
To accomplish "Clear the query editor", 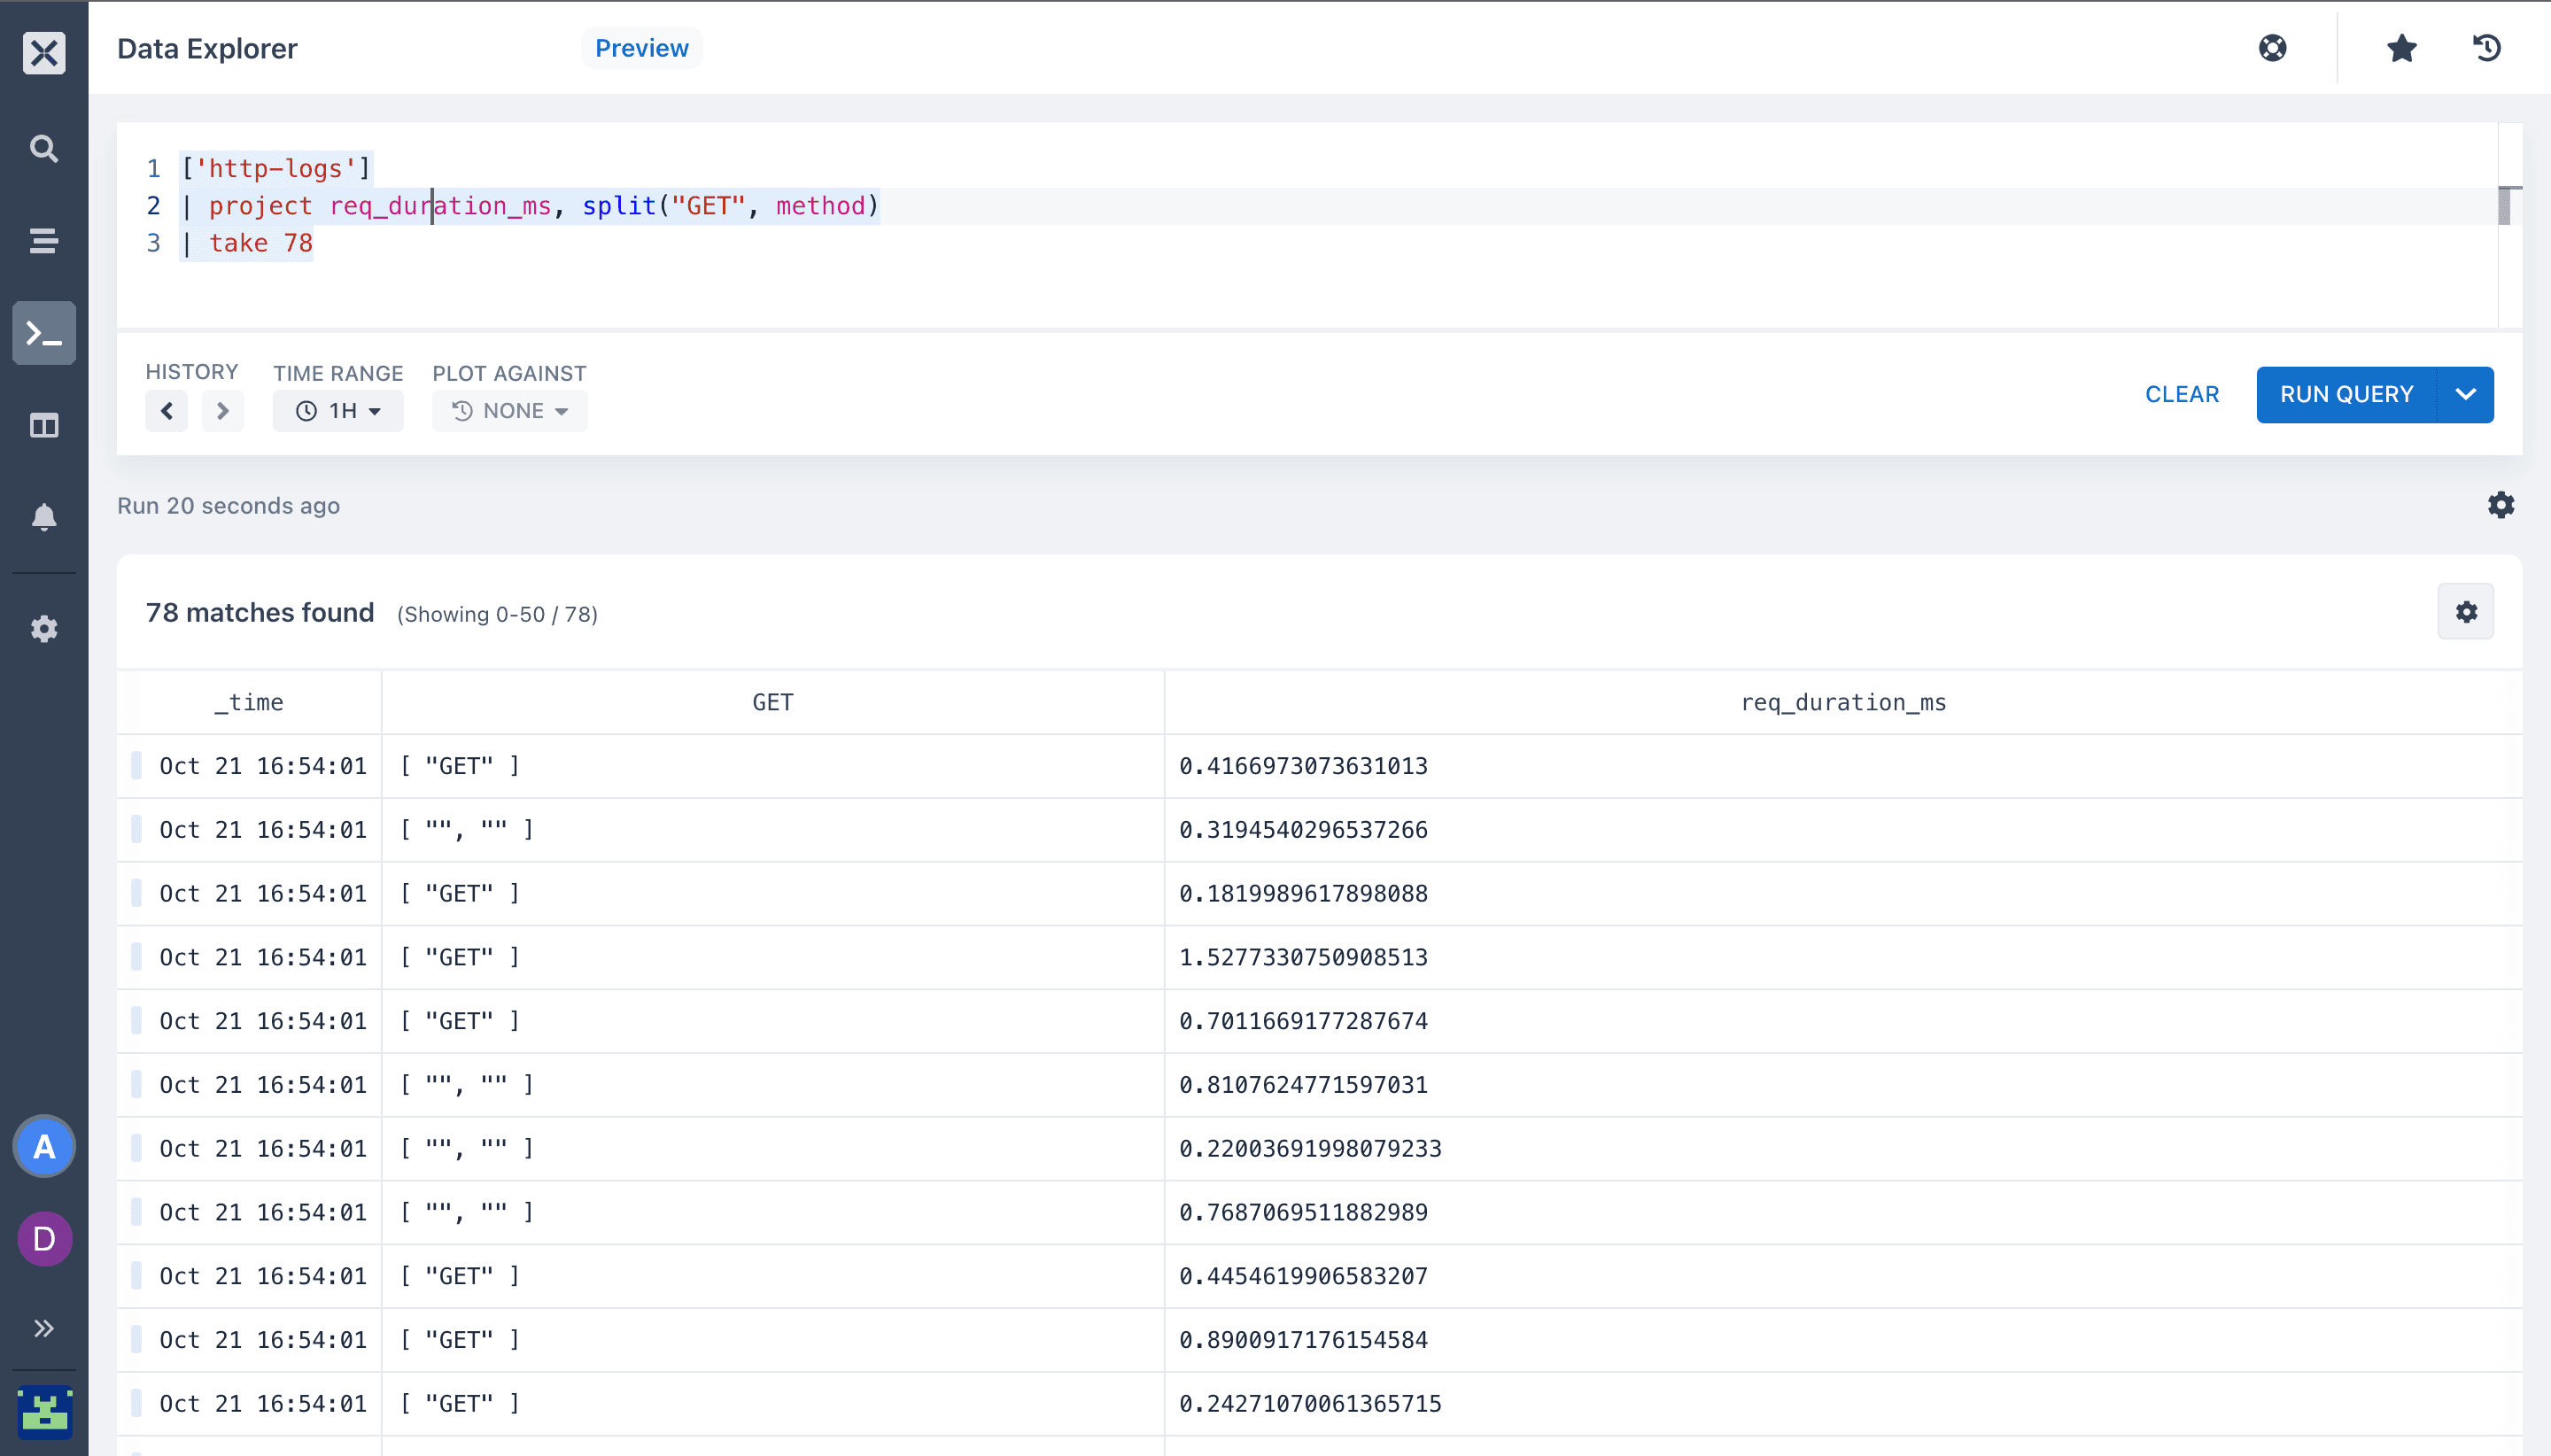I will point(2182,394).
